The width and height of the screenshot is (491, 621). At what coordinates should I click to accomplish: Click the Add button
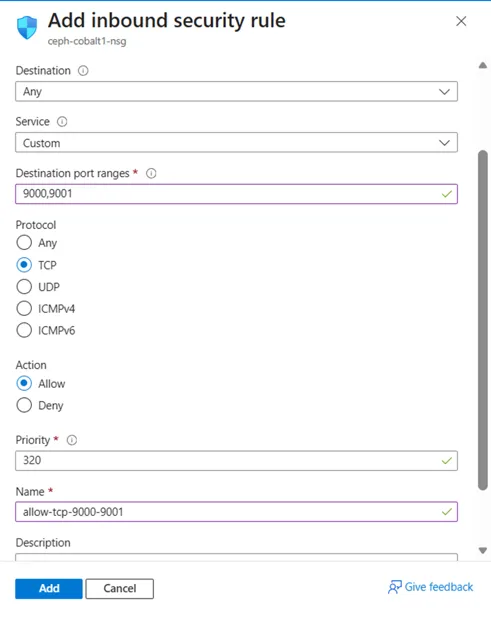(49, 589)
